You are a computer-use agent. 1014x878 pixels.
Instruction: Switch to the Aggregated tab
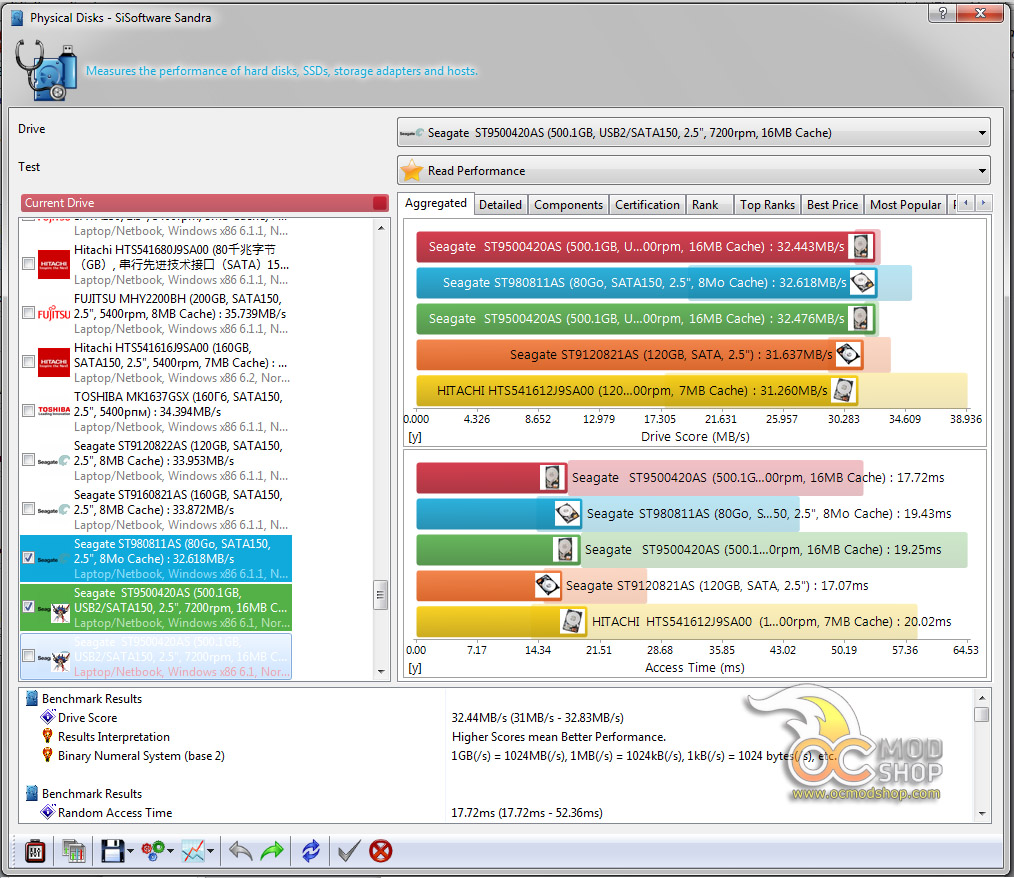pos(436,203)
